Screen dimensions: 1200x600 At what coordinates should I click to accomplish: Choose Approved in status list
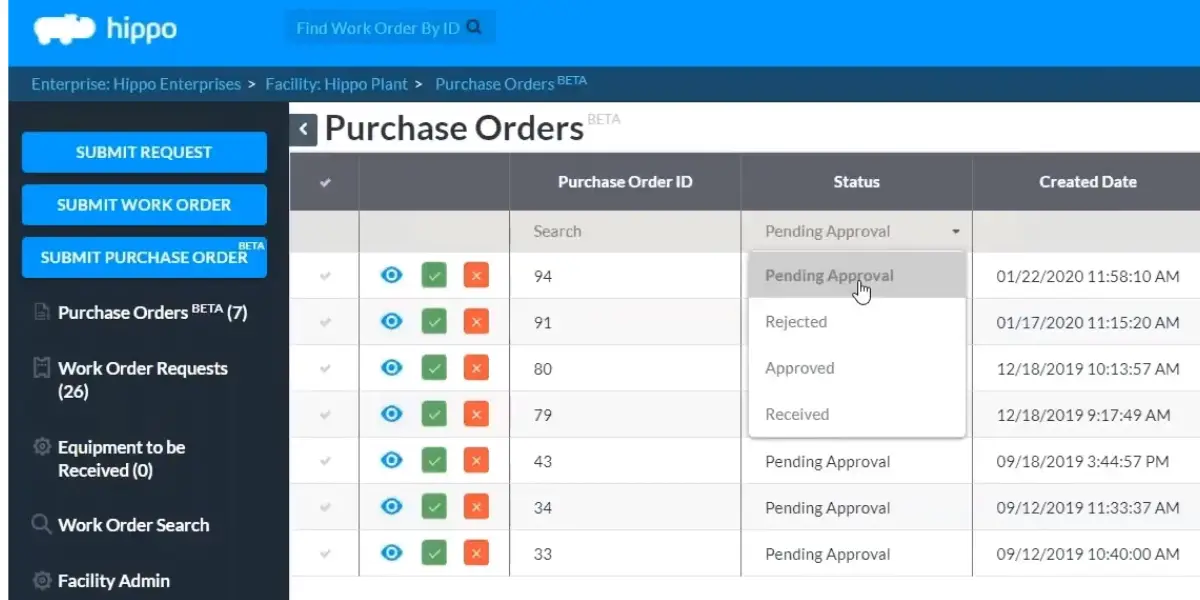coord(857,368)
